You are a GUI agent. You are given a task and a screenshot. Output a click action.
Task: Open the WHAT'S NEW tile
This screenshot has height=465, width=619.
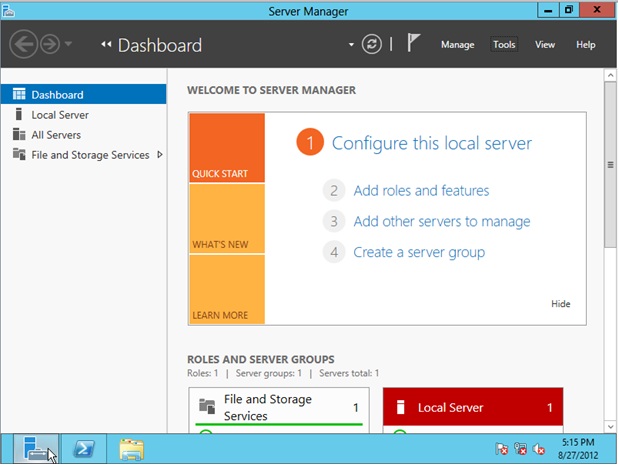[x=226, y=218]
